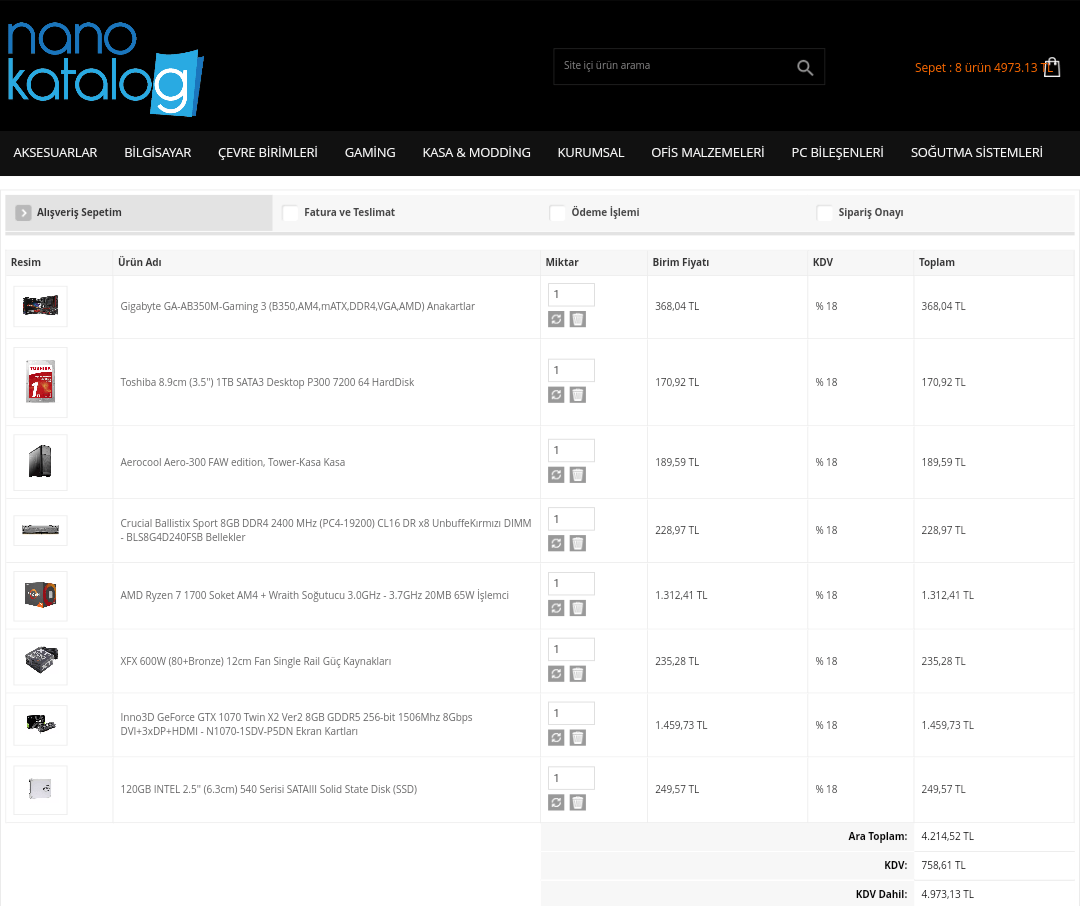Edit quantity field for Gigabyte motherboard

(x=571, y=294)
